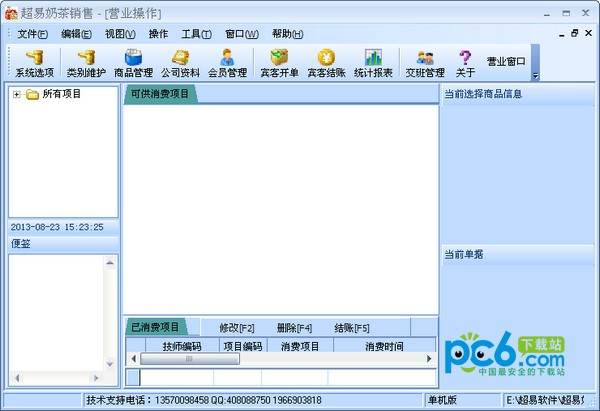Open 商品管理 product management icon
This screenshot has height=411, width=600.
point(133,64)
